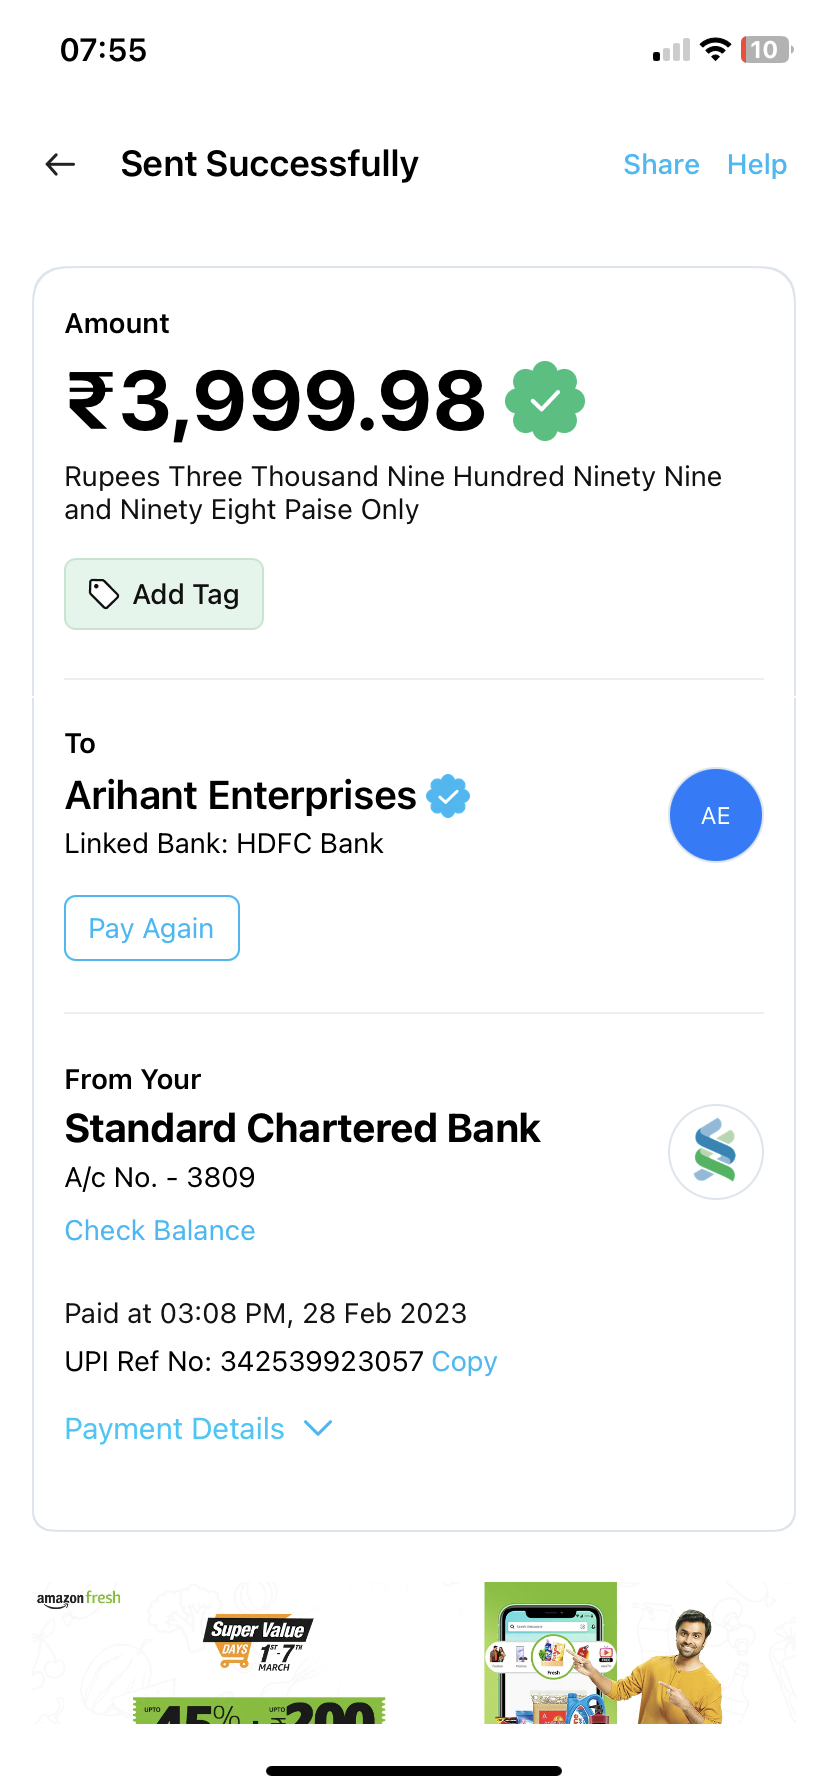Expand the Payment Details chevron

point(318,1428)
